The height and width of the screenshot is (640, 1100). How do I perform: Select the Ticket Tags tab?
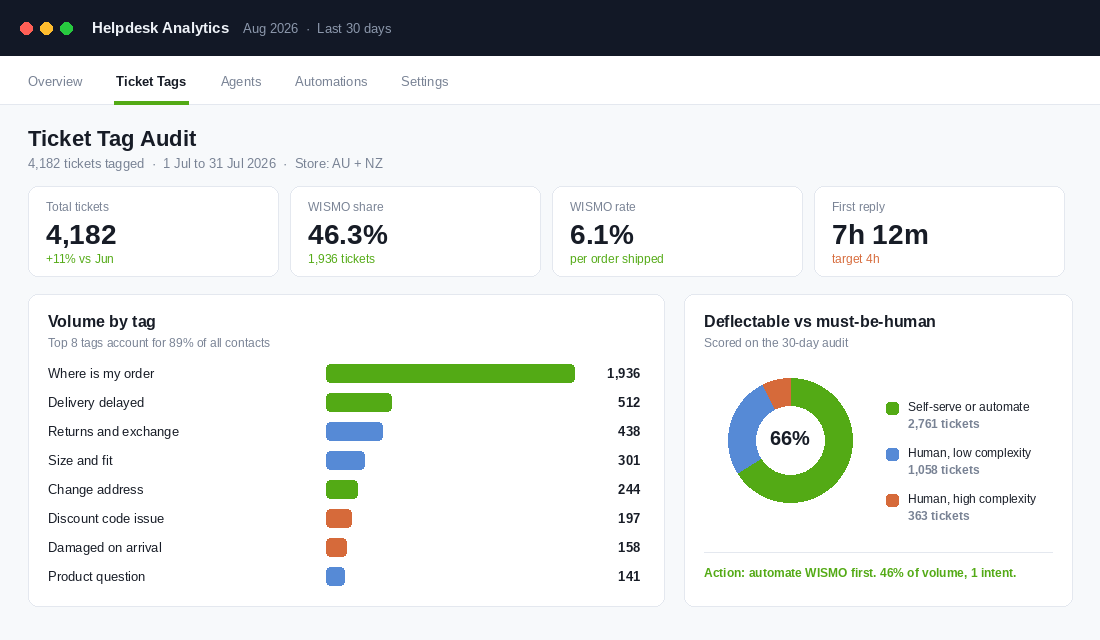[x=151, y=81]
